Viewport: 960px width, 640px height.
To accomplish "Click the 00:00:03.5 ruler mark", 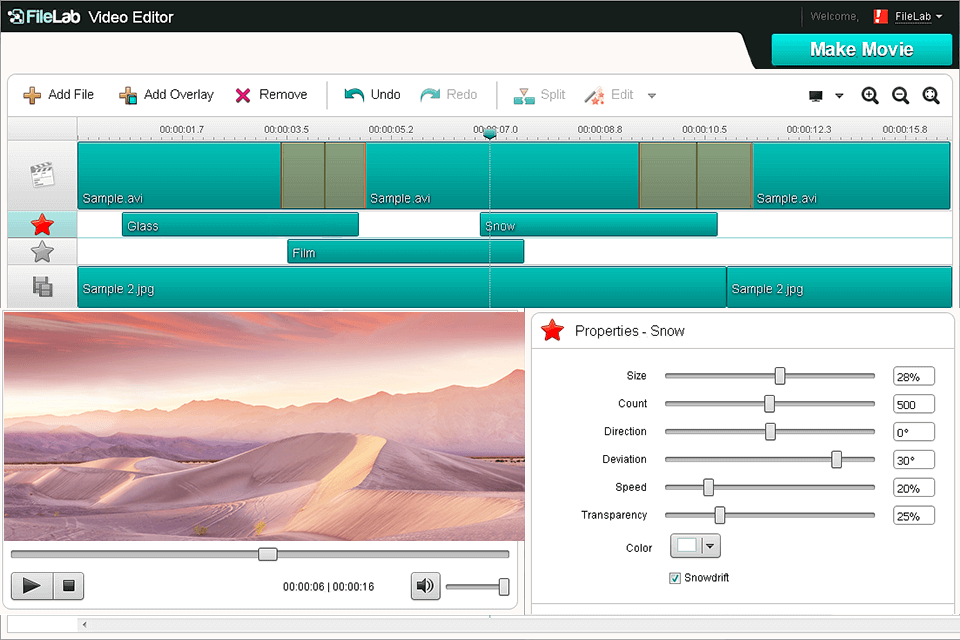I will click(x=286, y=130).
